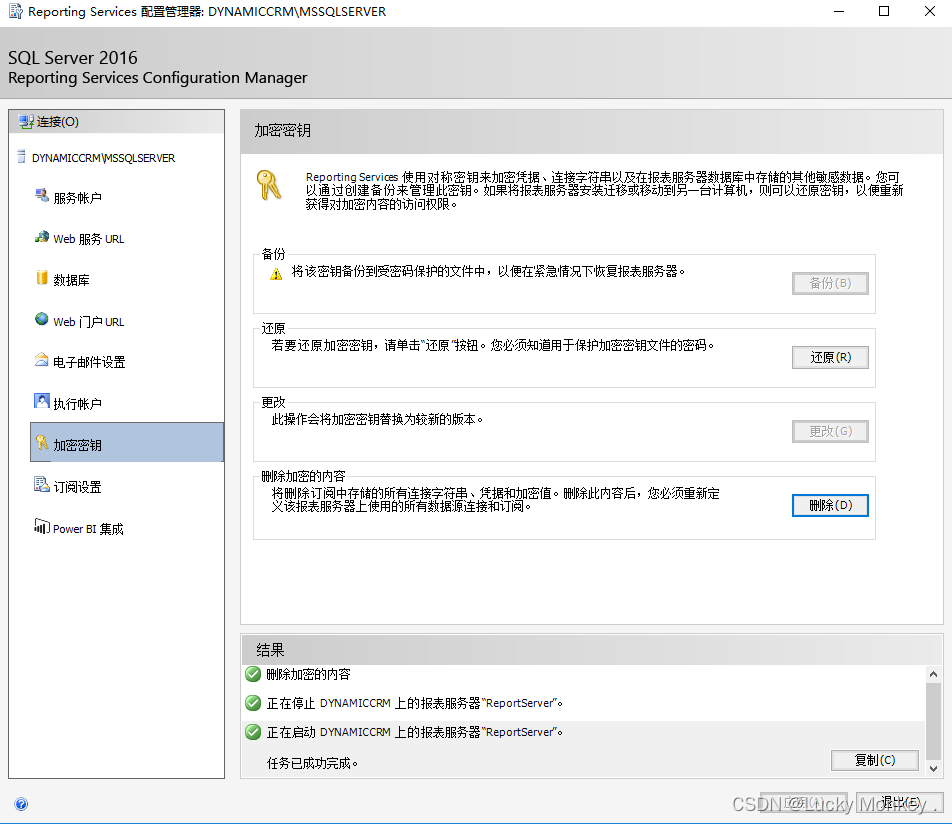Viewport: 952px width, 824px height.
Task: Click the yellow 数据库 database icon
Action: [x=41, y=278]
